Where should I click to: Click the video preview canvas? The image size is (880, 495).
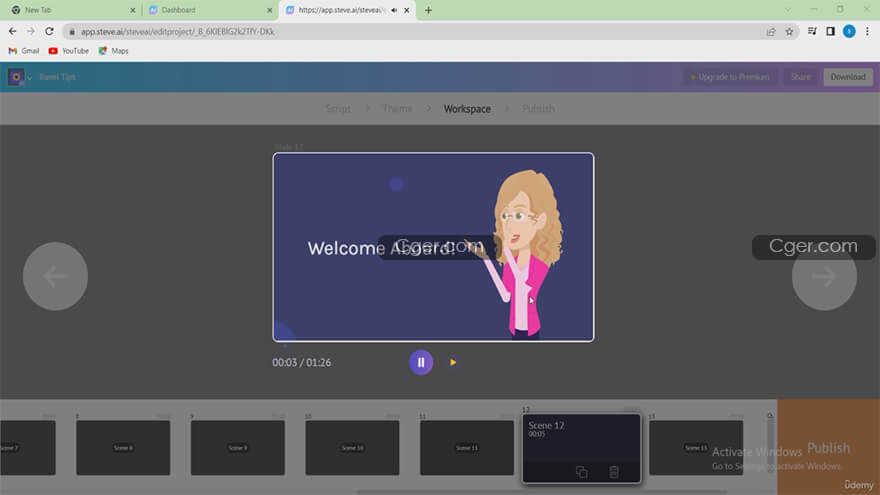point(433,247)
